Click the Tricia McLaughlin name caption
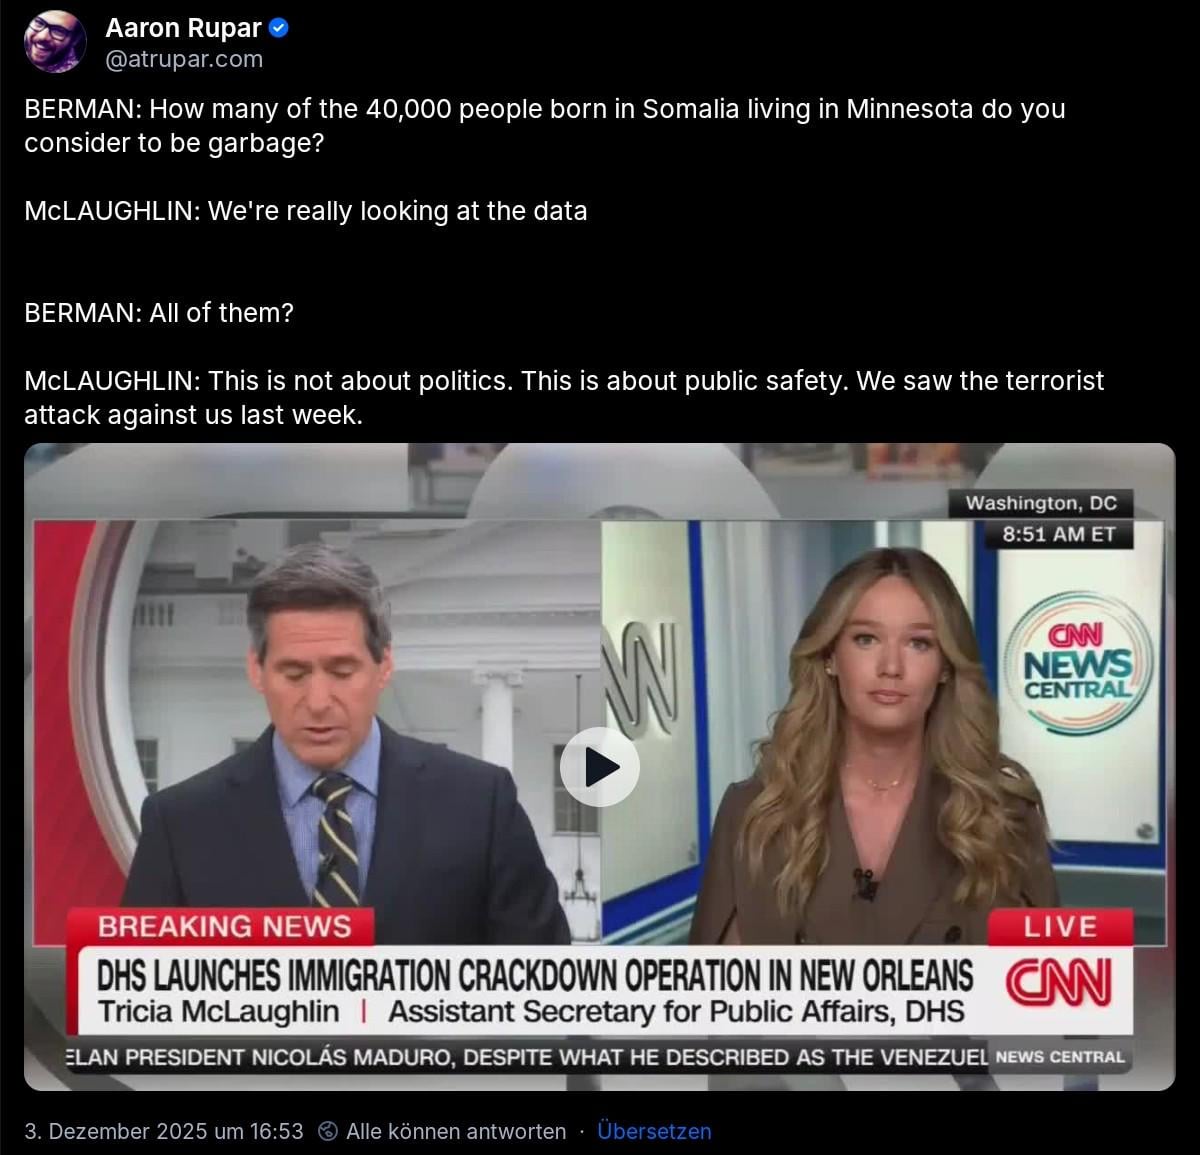The width and height of the screenshot is (1200, 1155). click(x=219, y=1011)
